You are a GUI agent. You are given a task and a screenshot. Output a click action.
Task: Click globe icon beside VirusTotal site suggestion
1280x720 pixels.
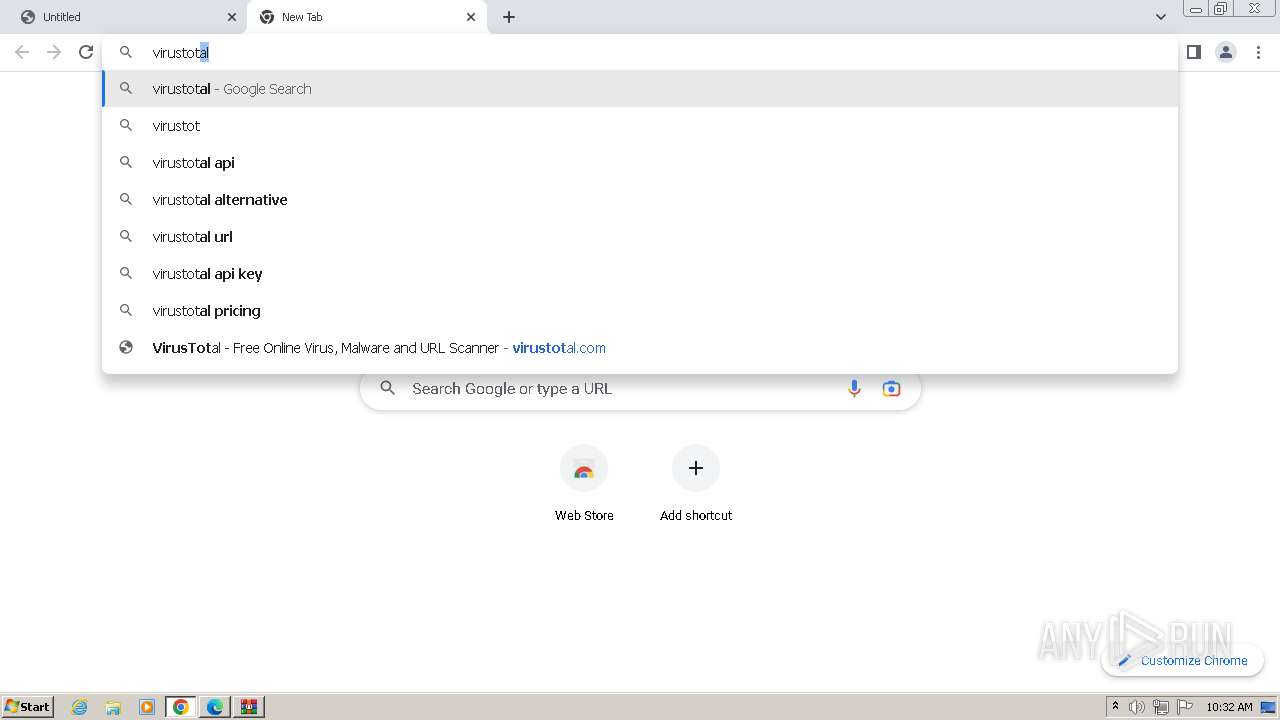click(x=126, y=347)
